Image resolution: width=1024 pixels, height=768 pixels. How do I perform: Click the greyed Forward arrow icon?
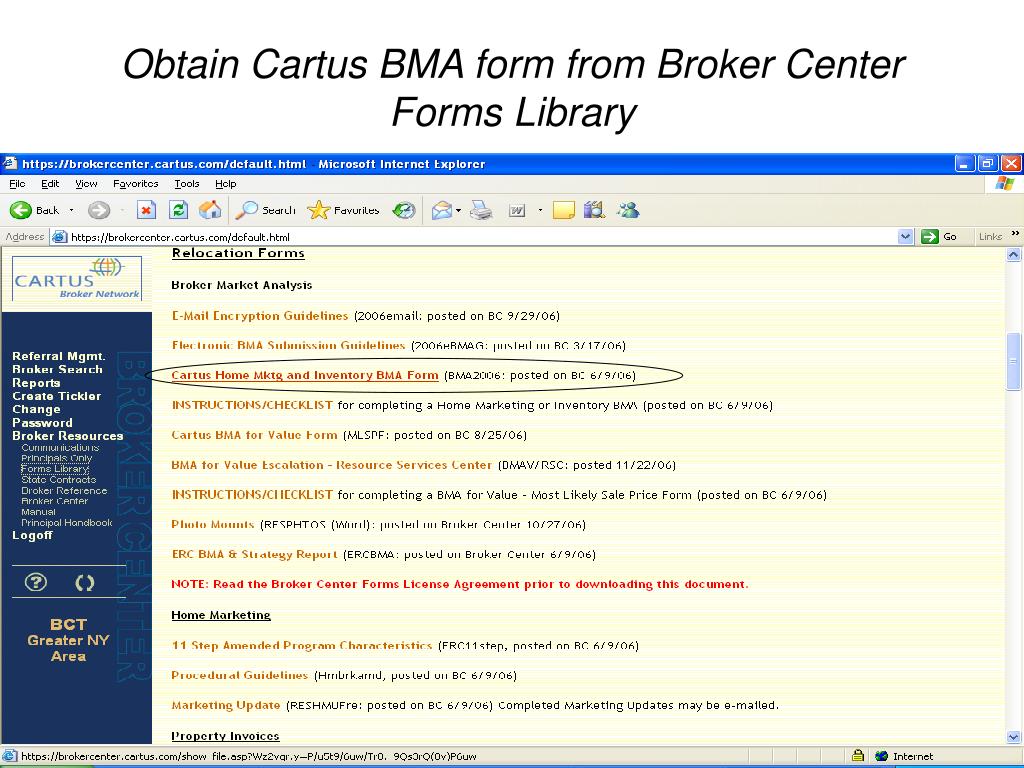tap(99, 210)
